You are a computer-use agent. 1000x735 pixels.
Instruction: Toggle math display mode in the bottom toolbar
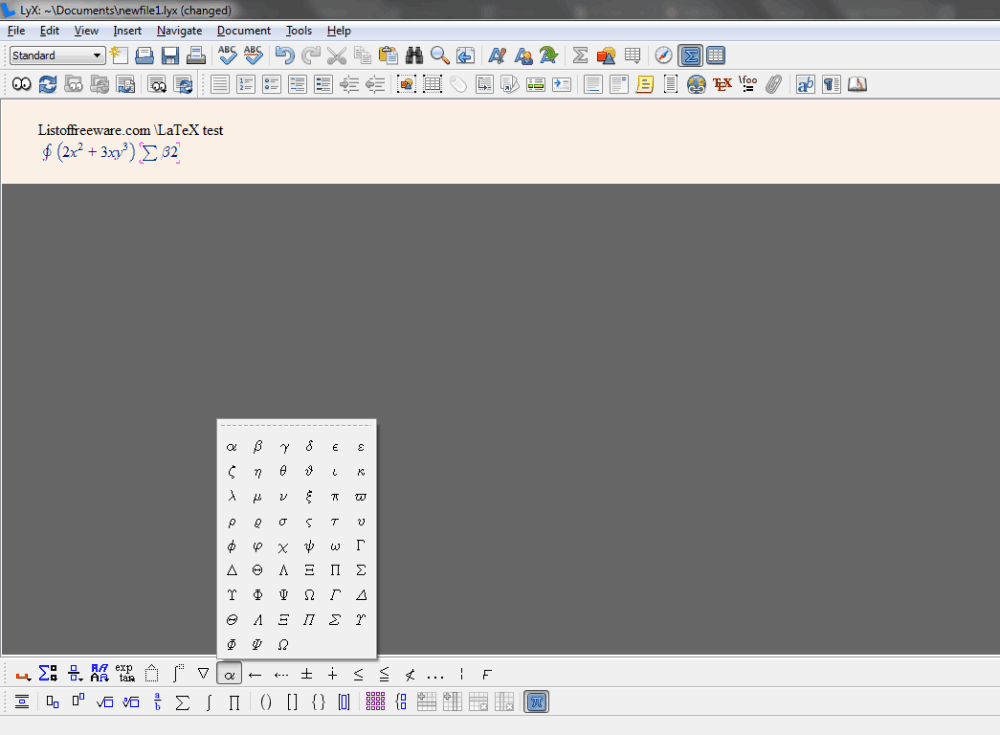[22, 702]
